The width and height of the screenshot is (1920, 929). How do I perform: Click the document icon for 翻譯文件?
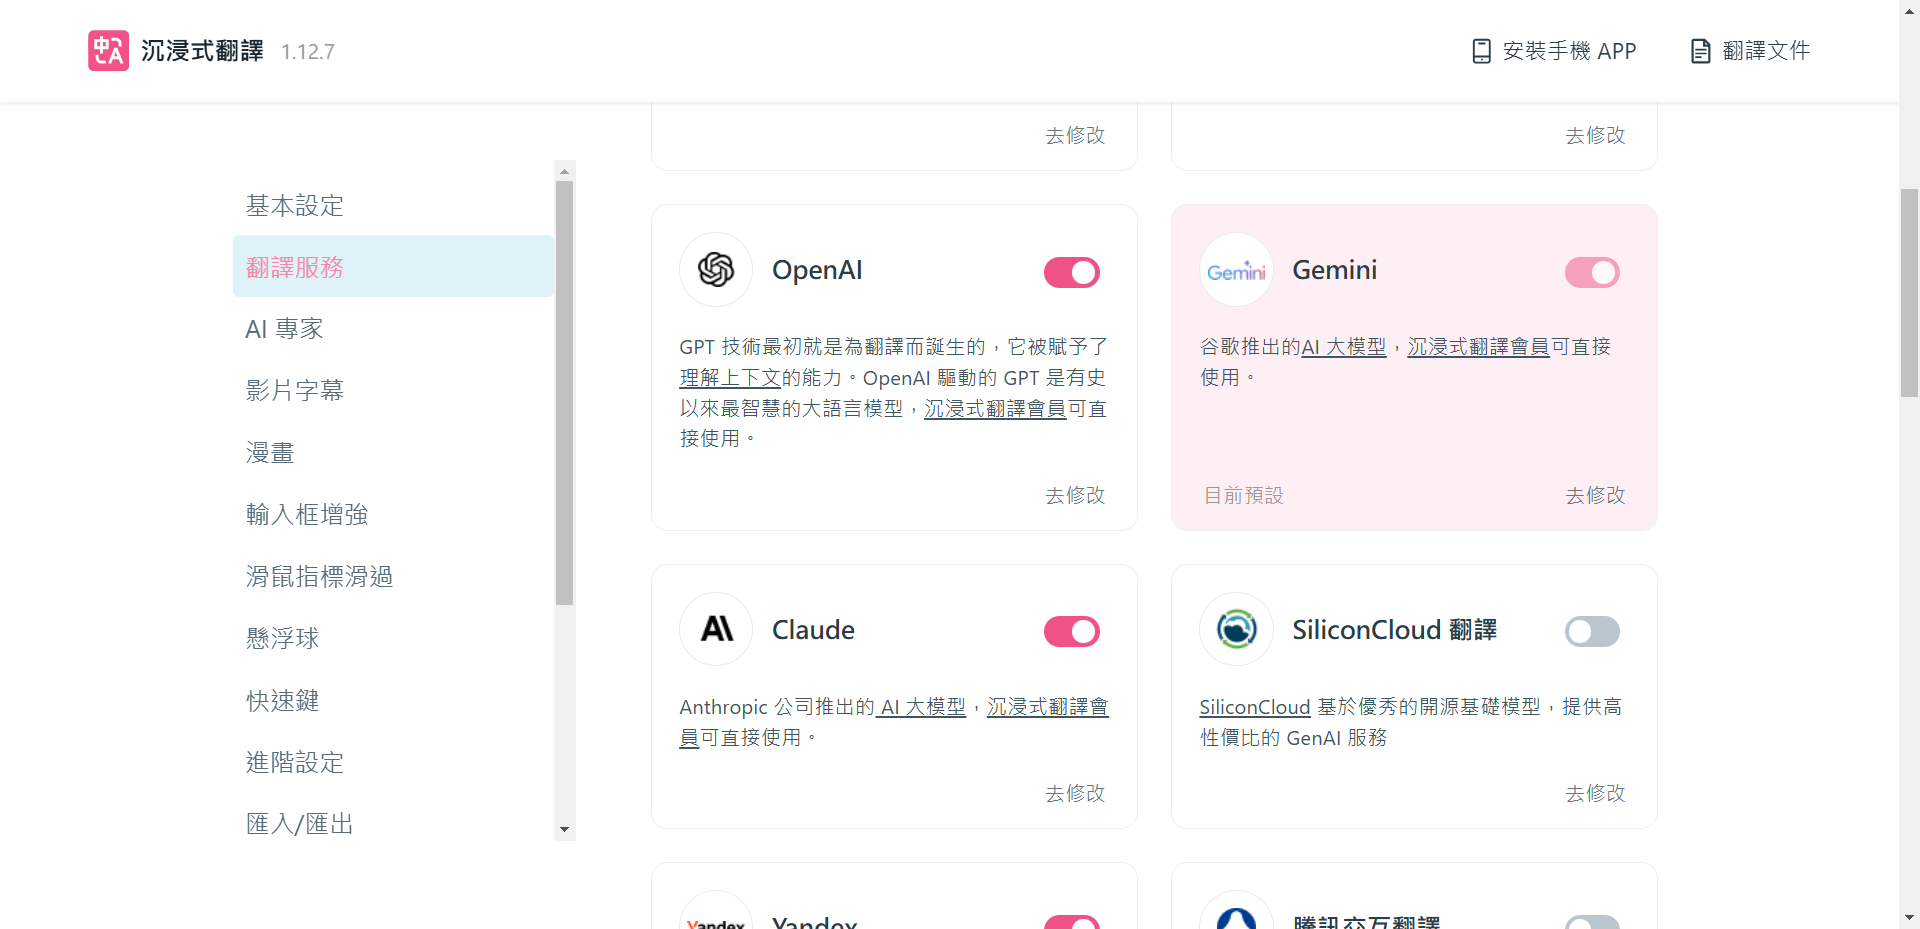click(1700, 51)
